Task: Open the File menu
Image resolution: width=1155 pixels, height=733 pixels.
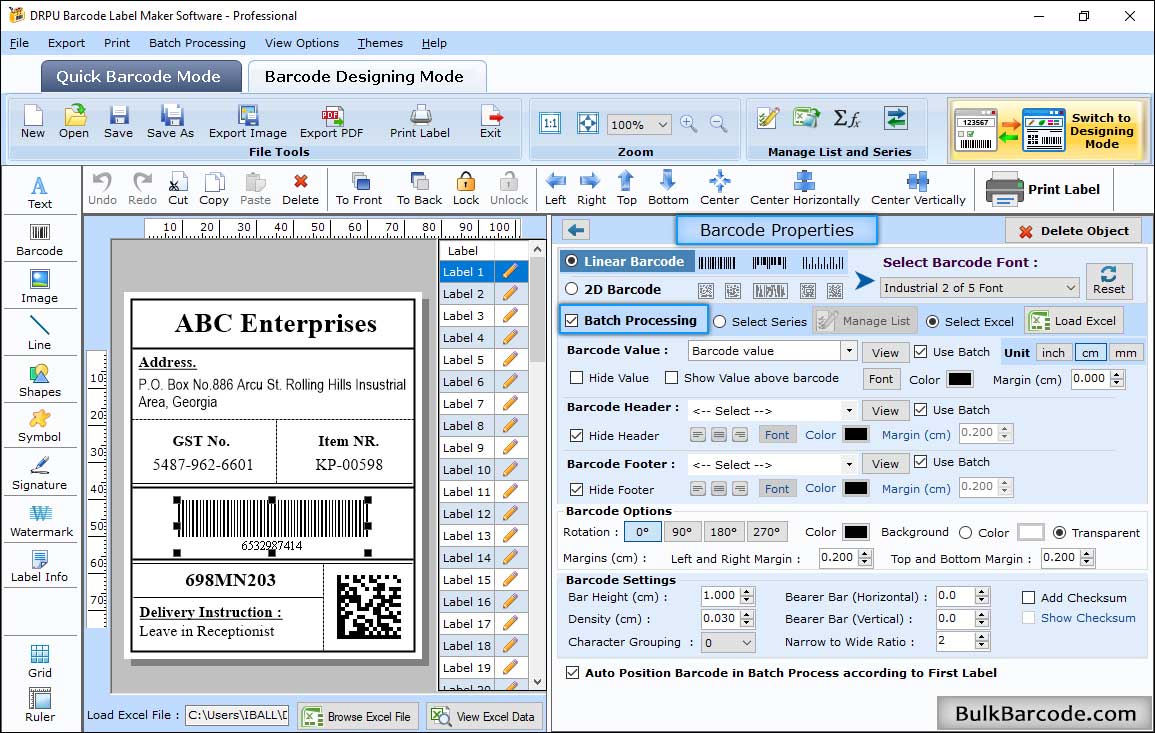Action: (x=19, y=43)
